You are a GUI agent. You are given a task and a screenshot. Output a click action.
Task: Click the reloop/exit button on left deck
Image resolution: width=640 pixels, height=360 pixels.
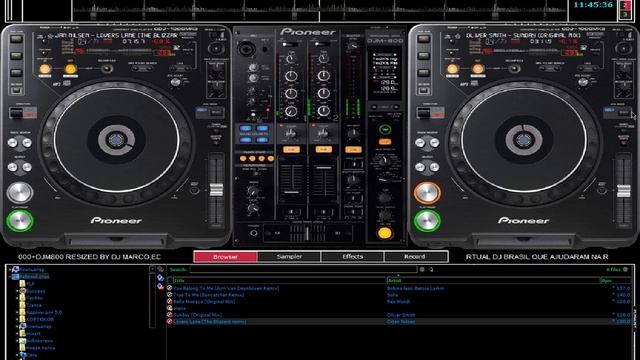click(107, 69)
